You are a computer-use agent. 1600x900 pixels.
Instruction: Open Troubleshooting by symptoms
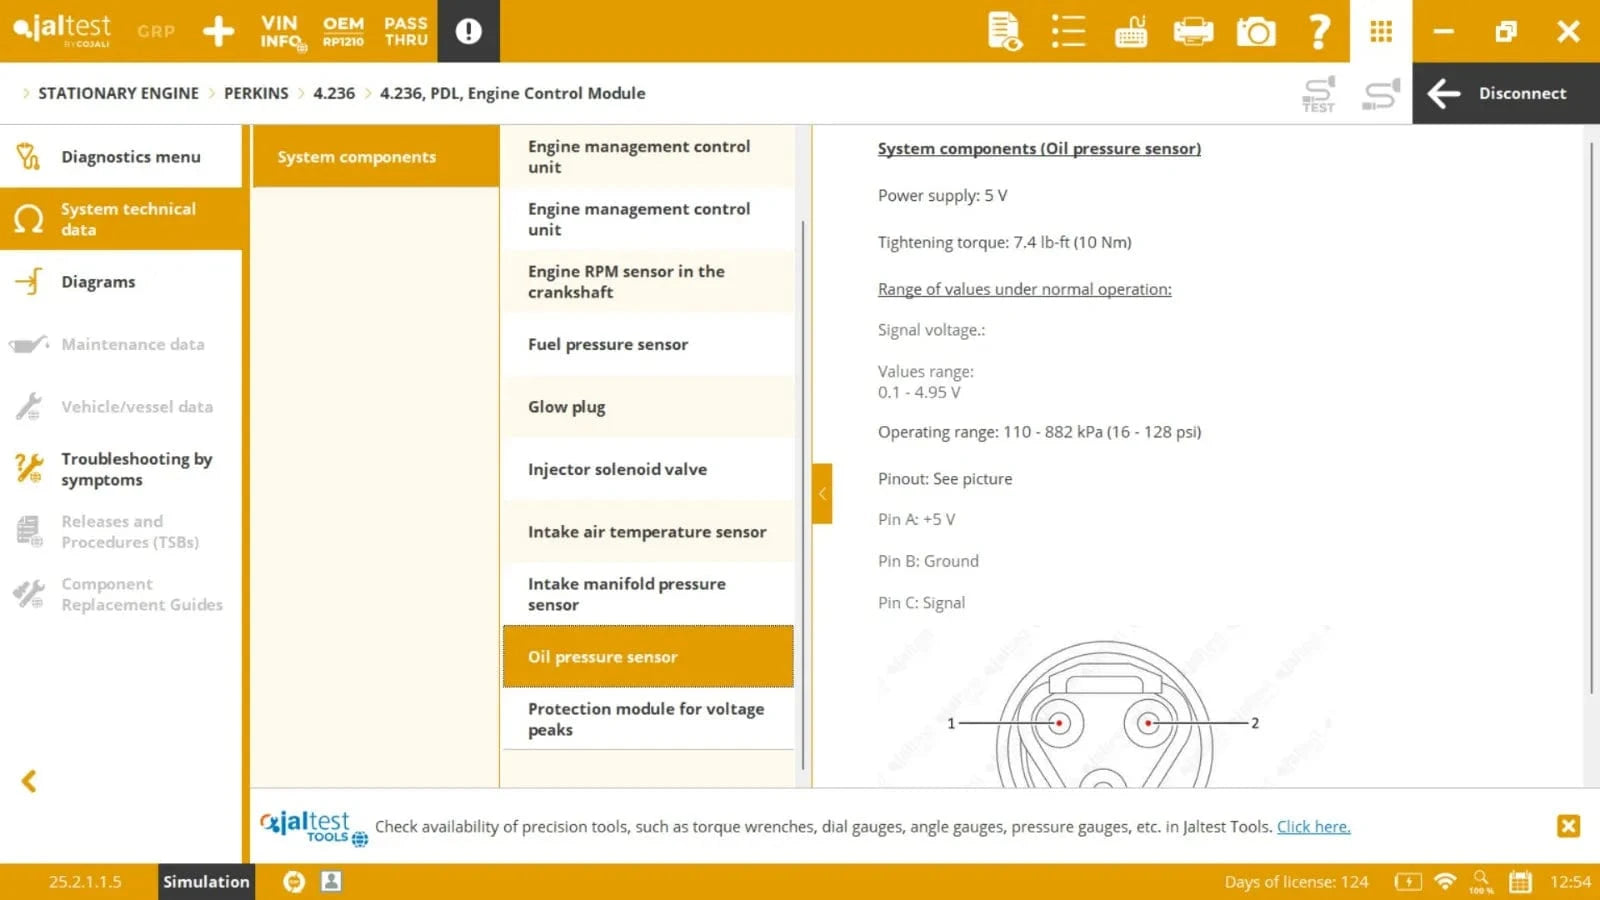tap(136, 469)
